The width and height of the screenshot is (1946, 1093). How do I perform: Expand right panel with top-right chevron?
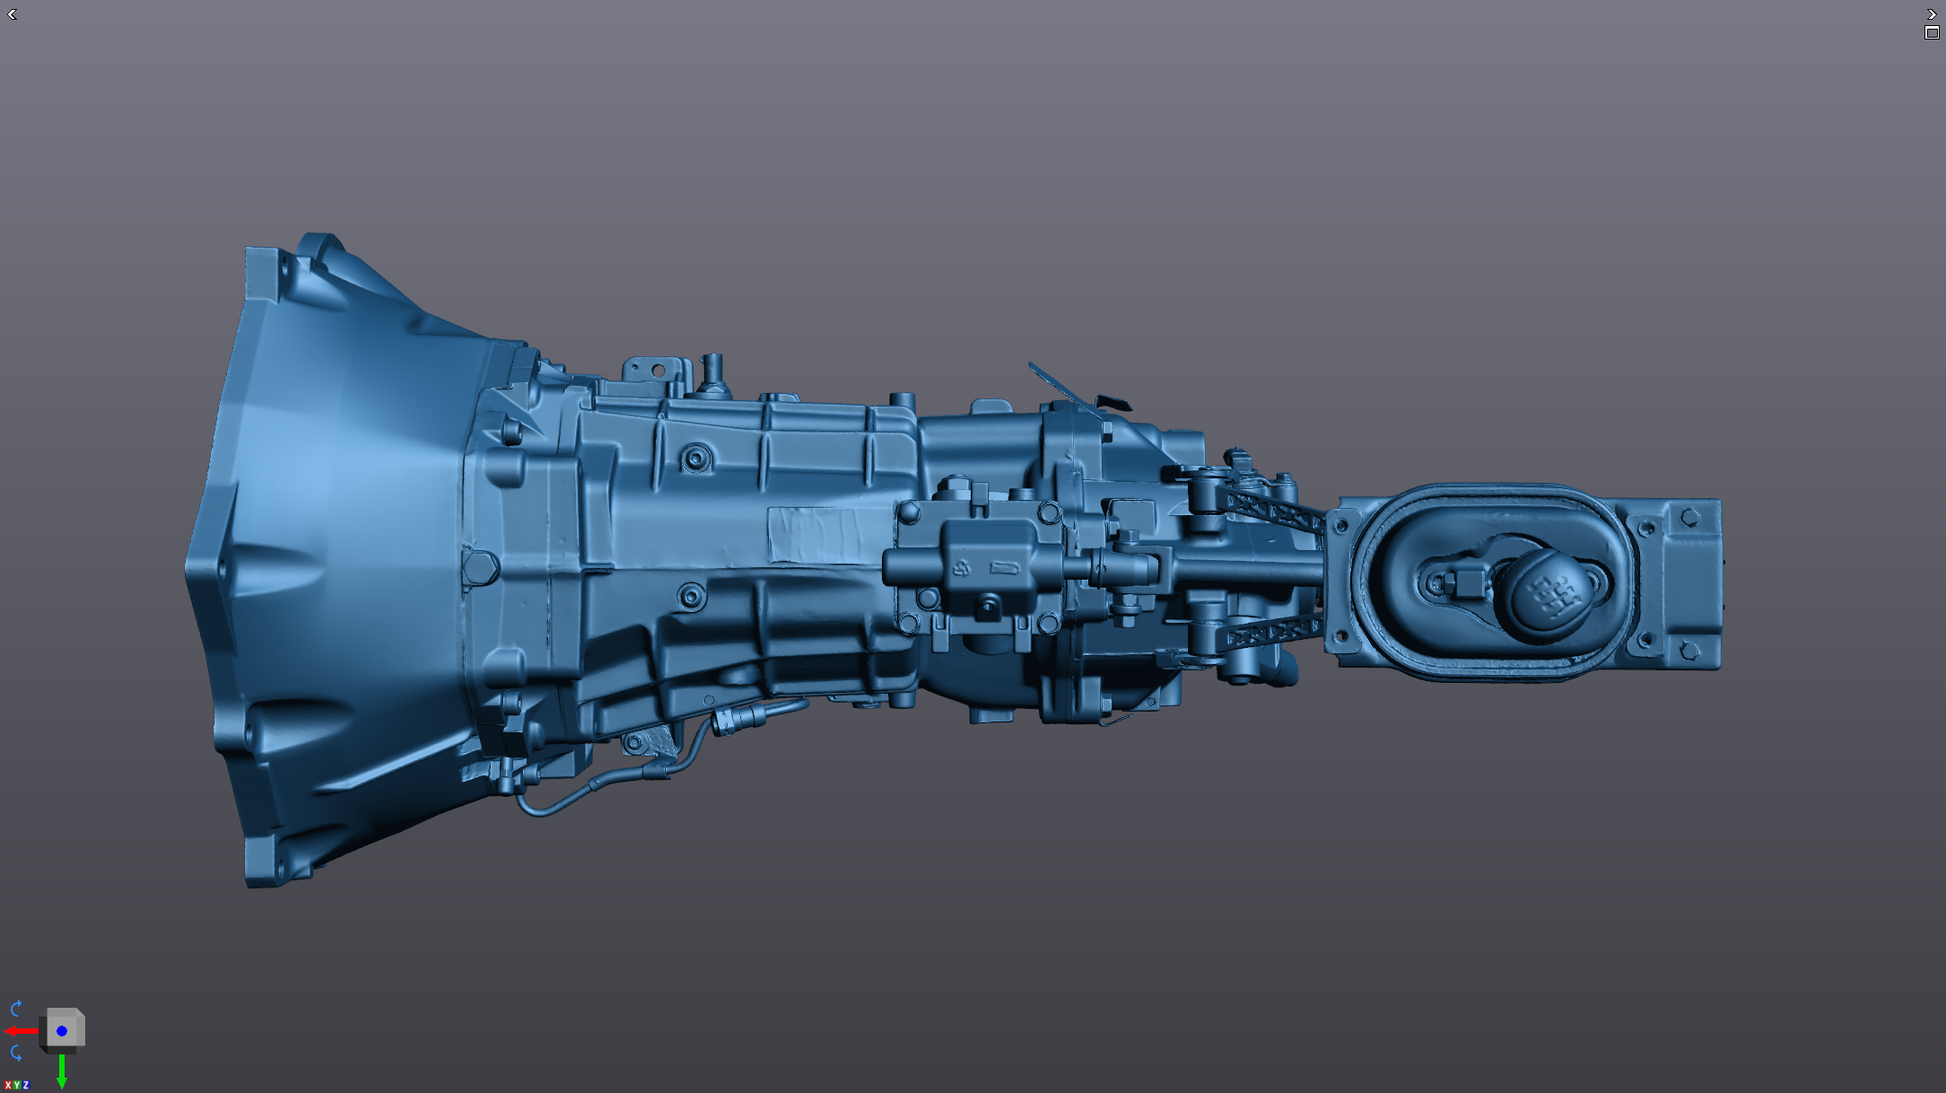1932,14
